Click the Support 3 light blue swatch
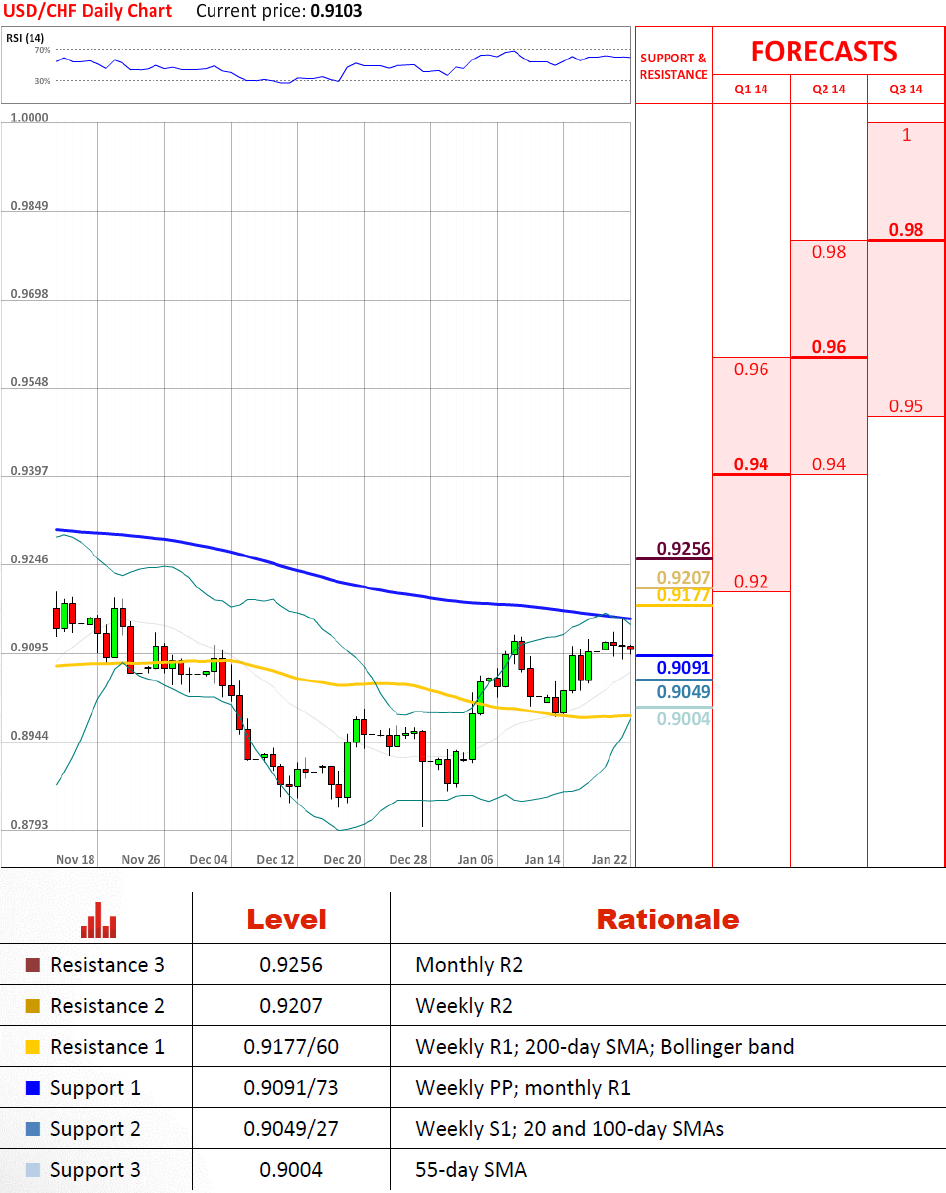 click(33, 1170)
